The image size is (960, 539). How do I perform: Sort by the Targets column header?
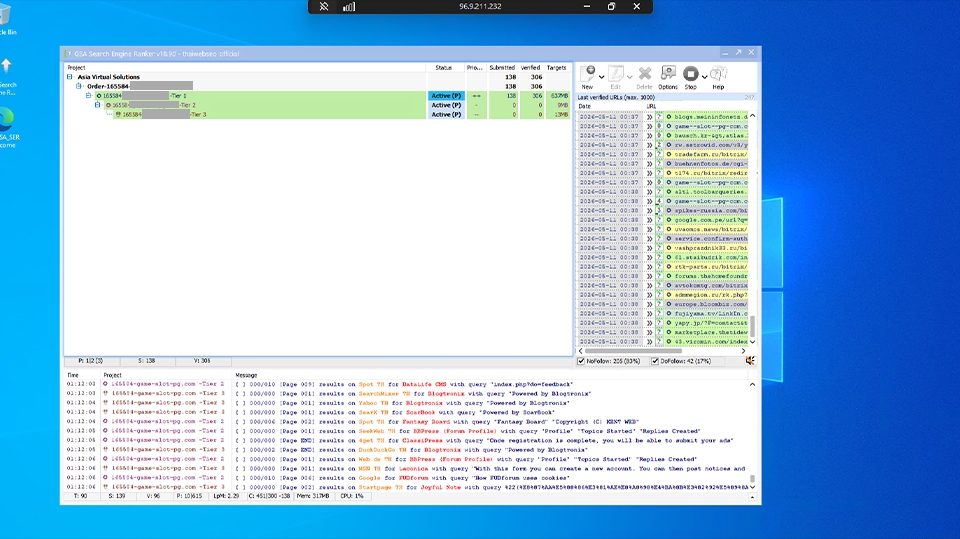click(557, 68)
